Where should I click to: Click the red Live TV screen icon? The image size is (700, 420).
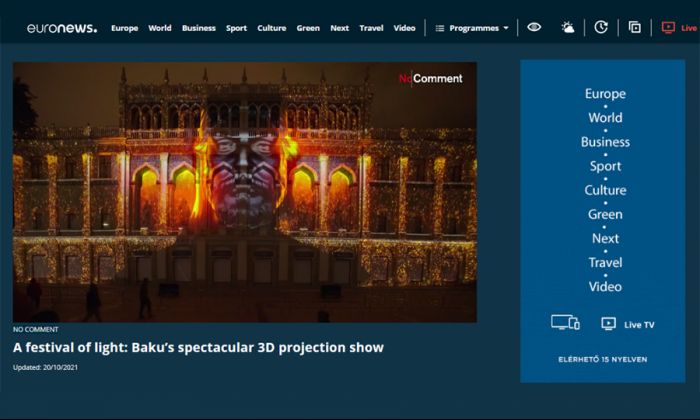[x=668, y=28]
